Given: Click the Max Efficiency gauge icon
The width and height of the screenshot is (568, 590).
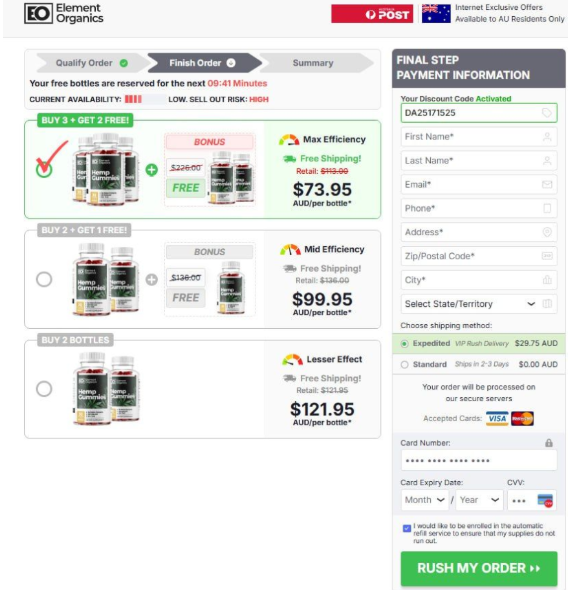Looking at the screenshot, I should pos(289,140).
